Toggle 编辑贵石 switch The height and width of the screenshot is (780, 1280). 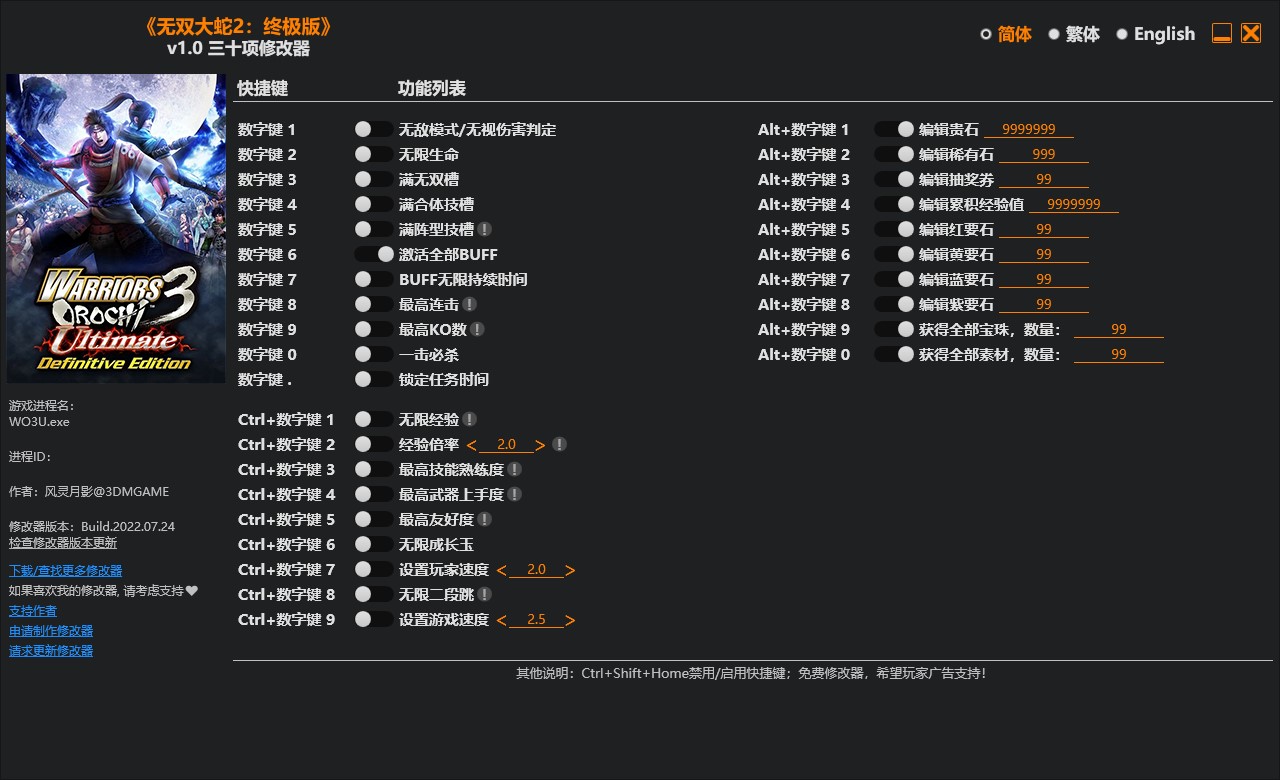pos(894,129)
